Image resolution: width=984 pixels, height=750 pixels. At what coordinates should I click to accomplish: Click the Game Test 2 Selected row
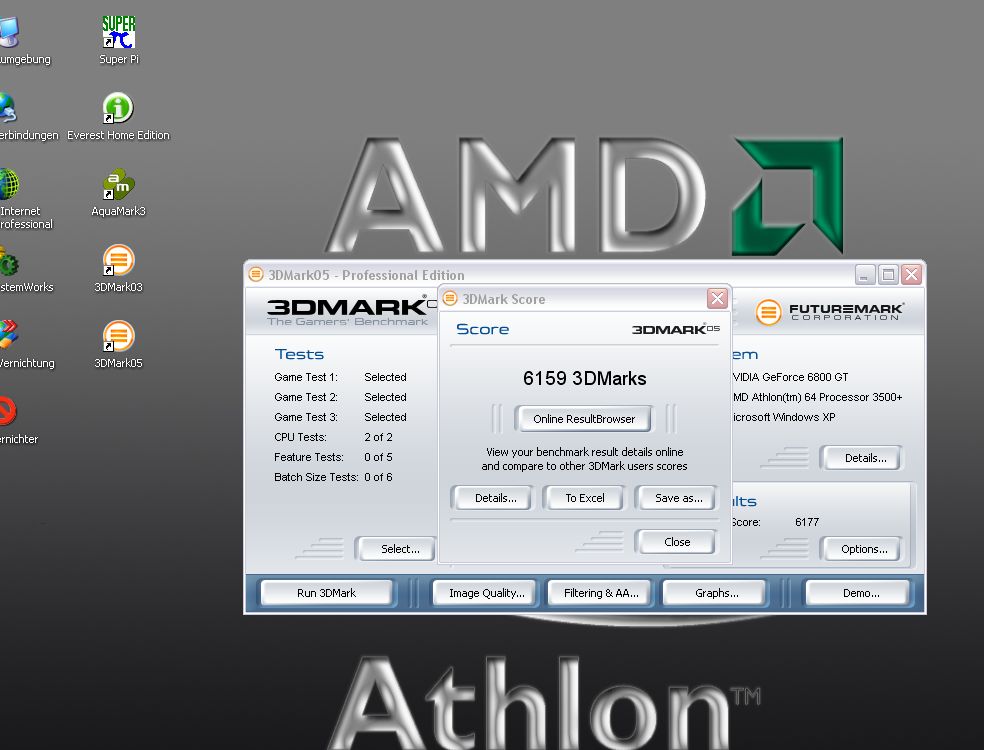coord(340,397)
